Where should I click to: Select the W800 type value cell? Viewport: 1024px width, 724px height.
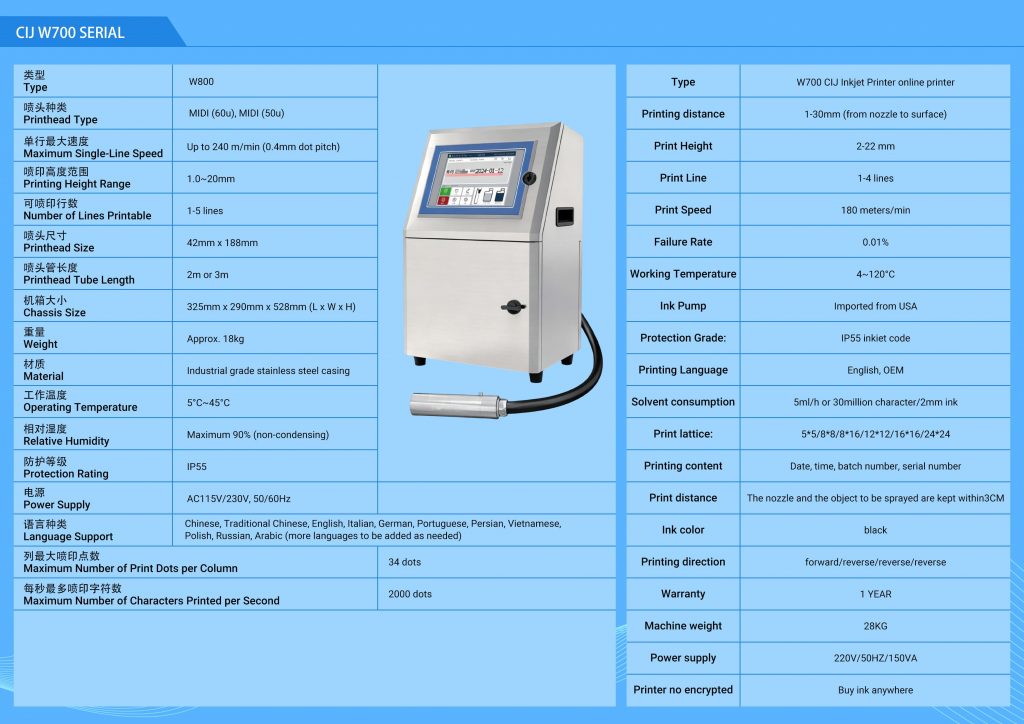point(201,82)
